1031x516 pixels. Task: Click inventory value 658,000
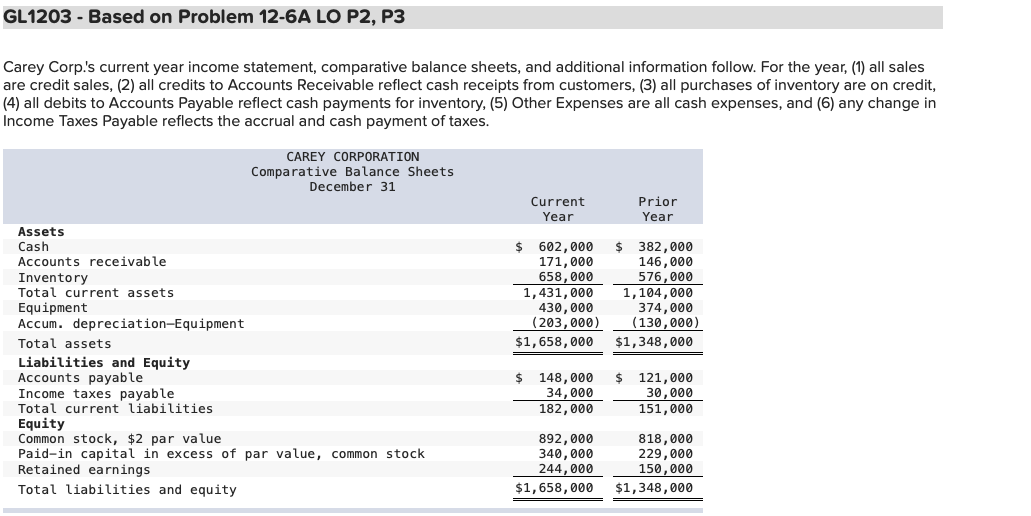click(565, 277)
